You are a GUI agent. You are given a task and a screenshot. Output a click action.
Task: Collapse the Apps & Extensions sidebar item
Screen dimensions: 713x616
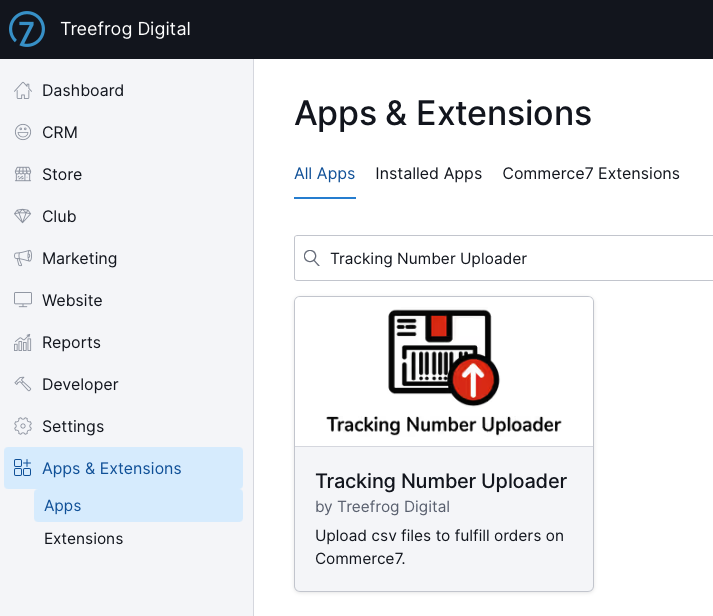[123, 468]
